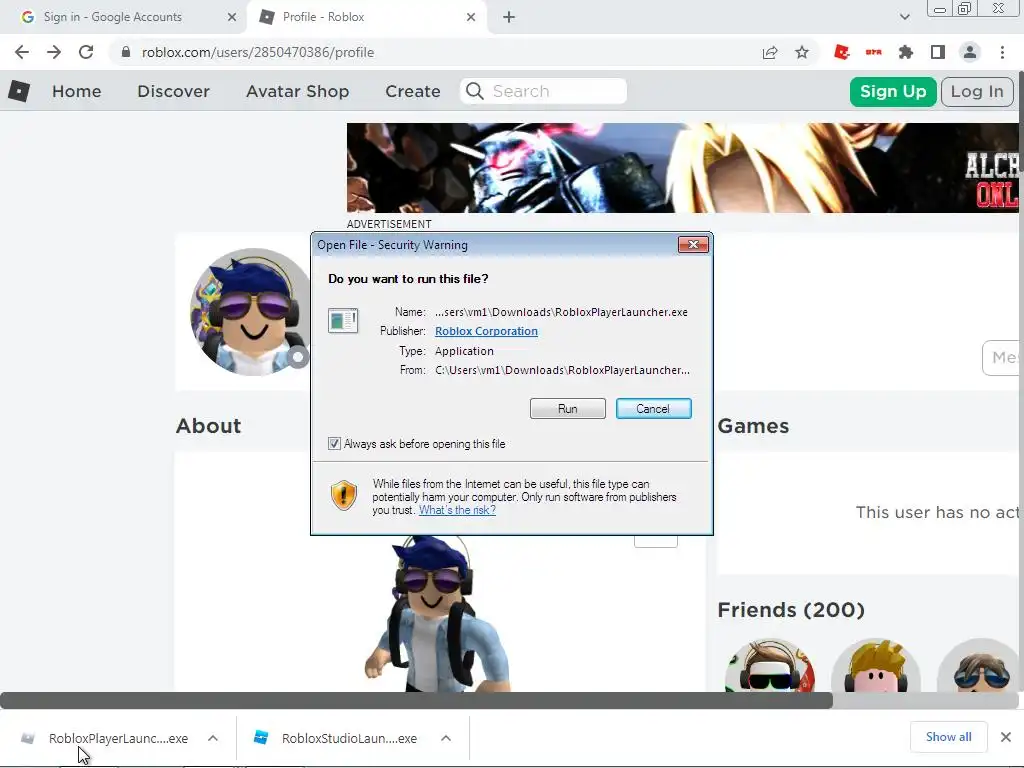The image size is (1024, 768).
Task: Open the Chrome three-dot menu
Action: pos(1002,52)
